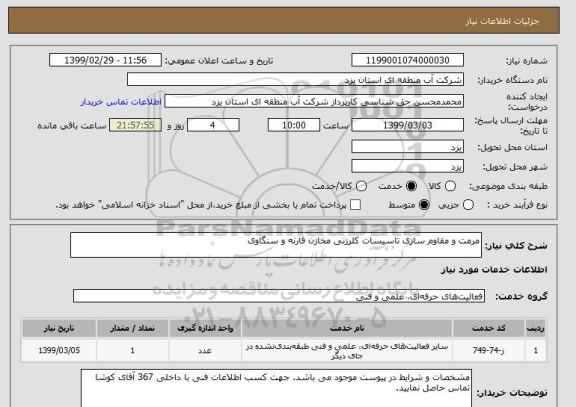The image size is (576, 407).
Task: Click the remaining days field showing 4
Action: tap(213, 125)
